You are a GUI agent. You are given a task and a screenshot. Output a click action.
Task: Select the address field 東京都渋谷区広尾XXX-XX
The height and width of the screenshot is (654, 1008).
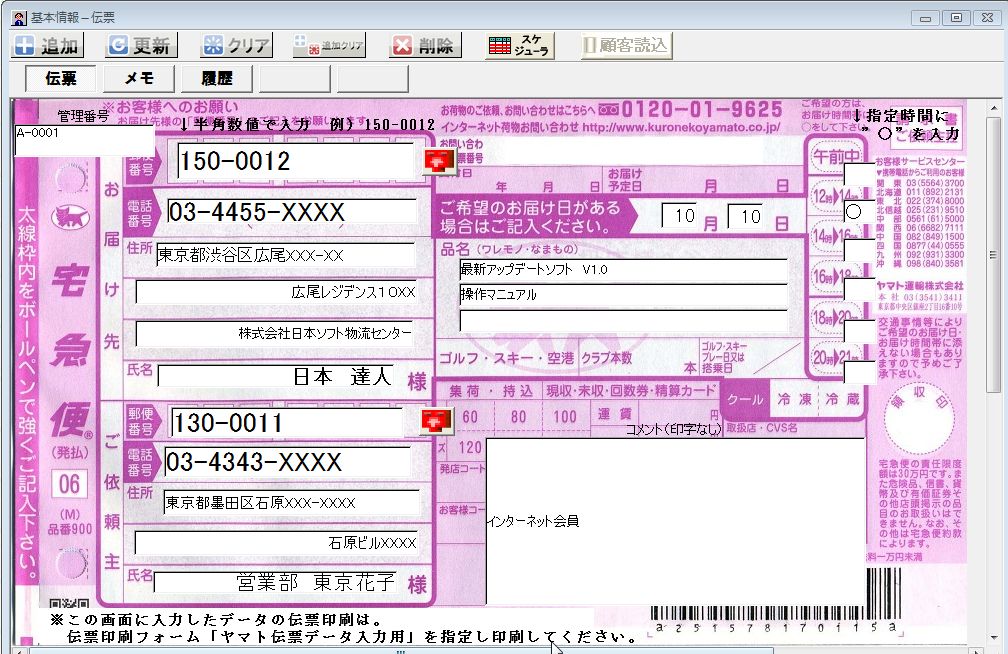click(285, 255)
